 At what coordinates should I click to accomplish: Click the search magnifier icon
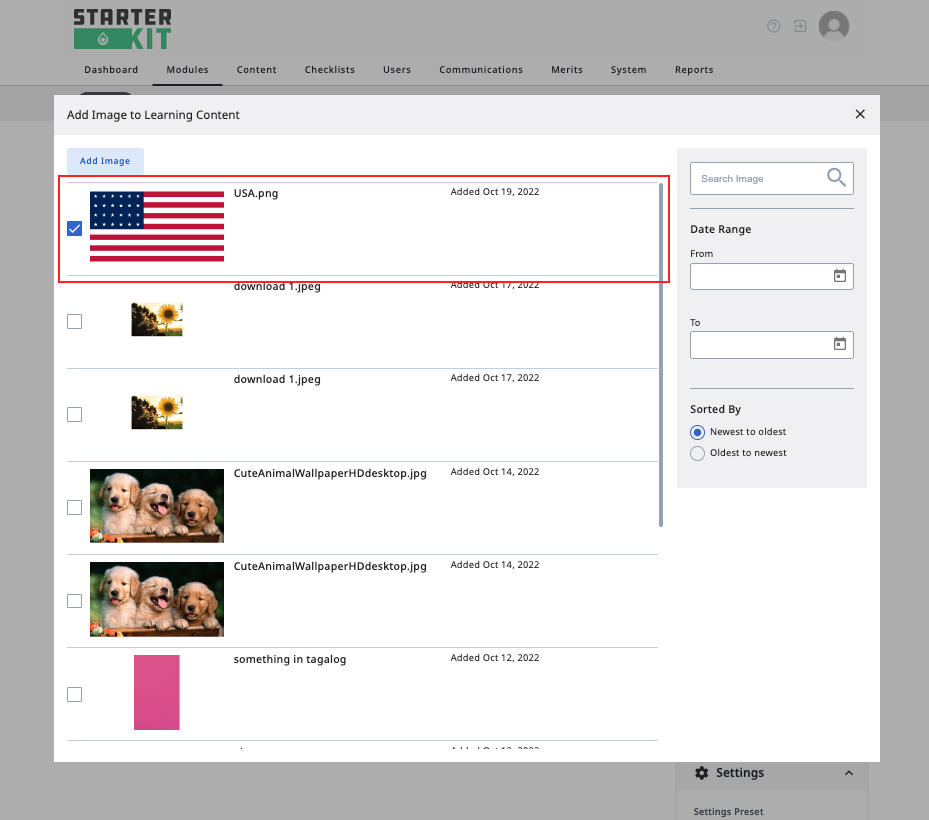pyautogui.click(x=836, y=177)
